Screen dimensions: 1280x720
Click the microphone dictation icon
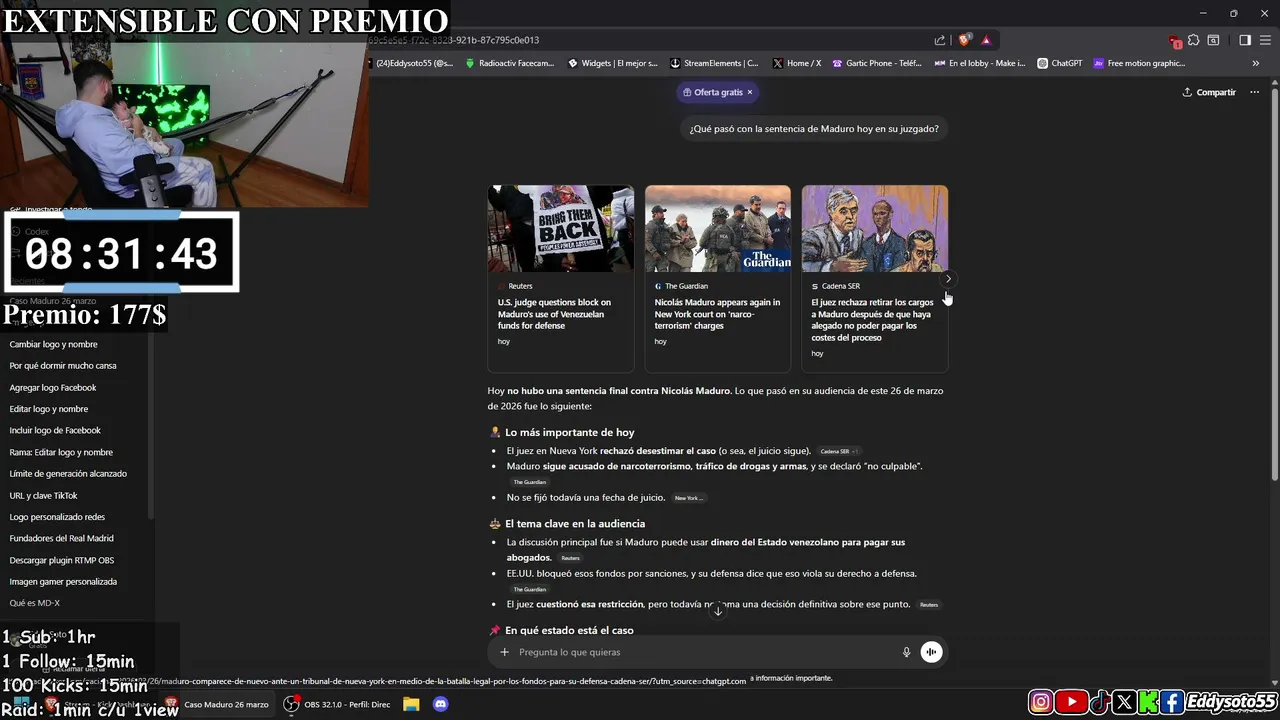pos(907,652)
